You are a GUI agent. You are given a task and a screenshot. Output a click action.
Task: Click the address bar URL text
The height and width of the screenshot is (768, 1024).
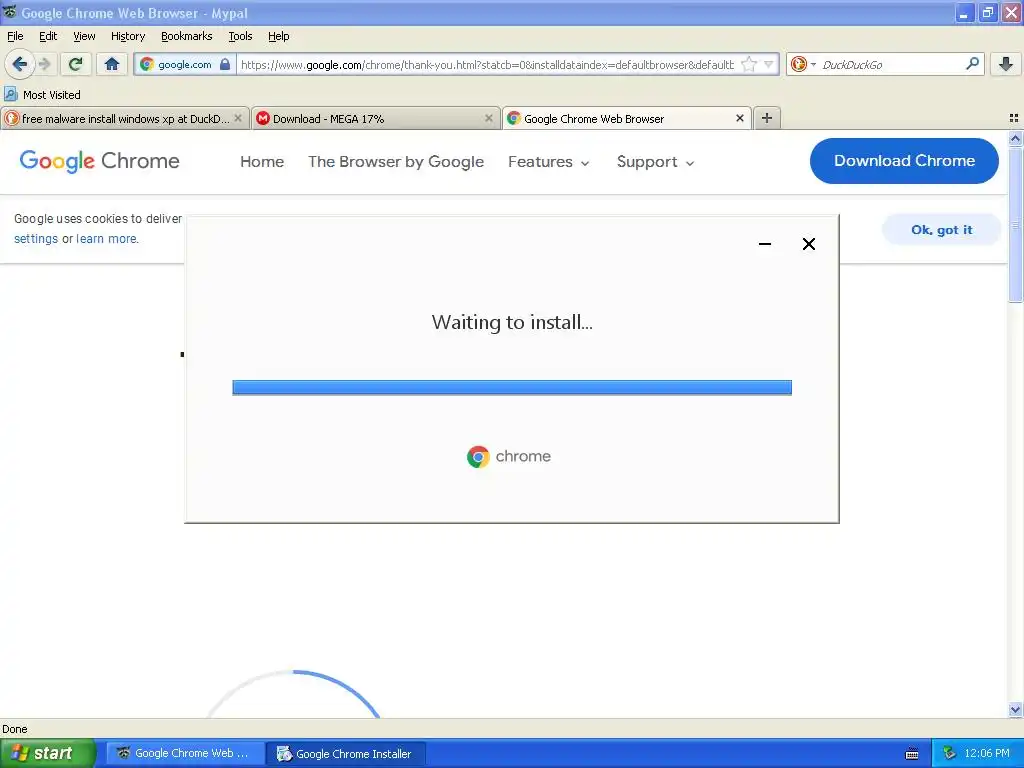[487, 65]
